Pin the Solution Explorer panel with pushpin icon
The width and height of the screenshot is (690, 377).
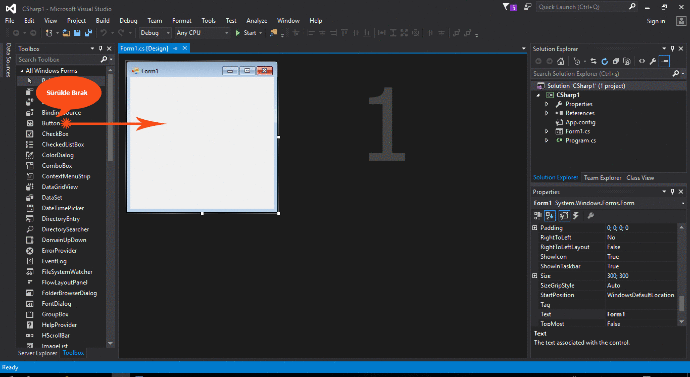(672, 48)
